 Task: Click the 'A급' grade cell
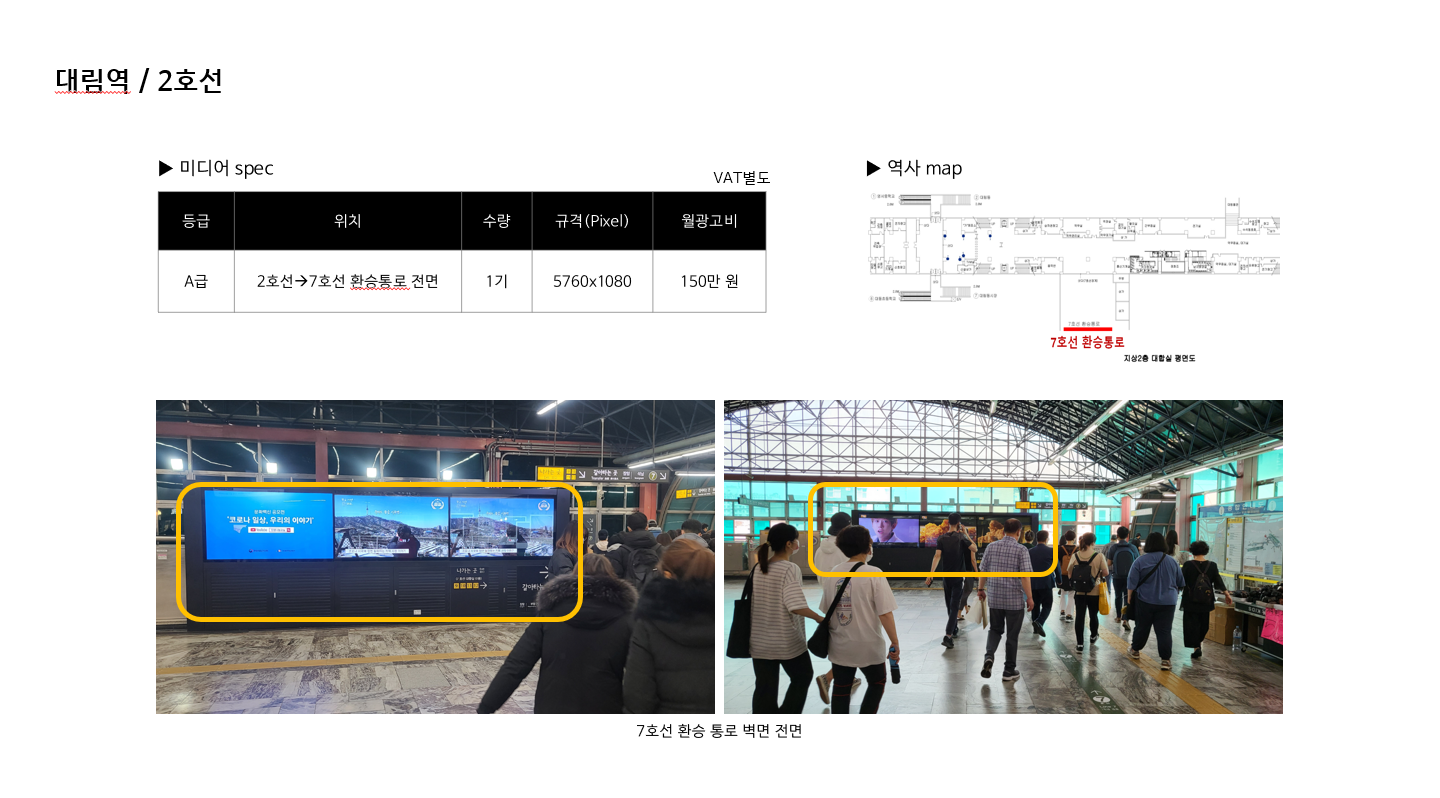[x=196, y=281]
